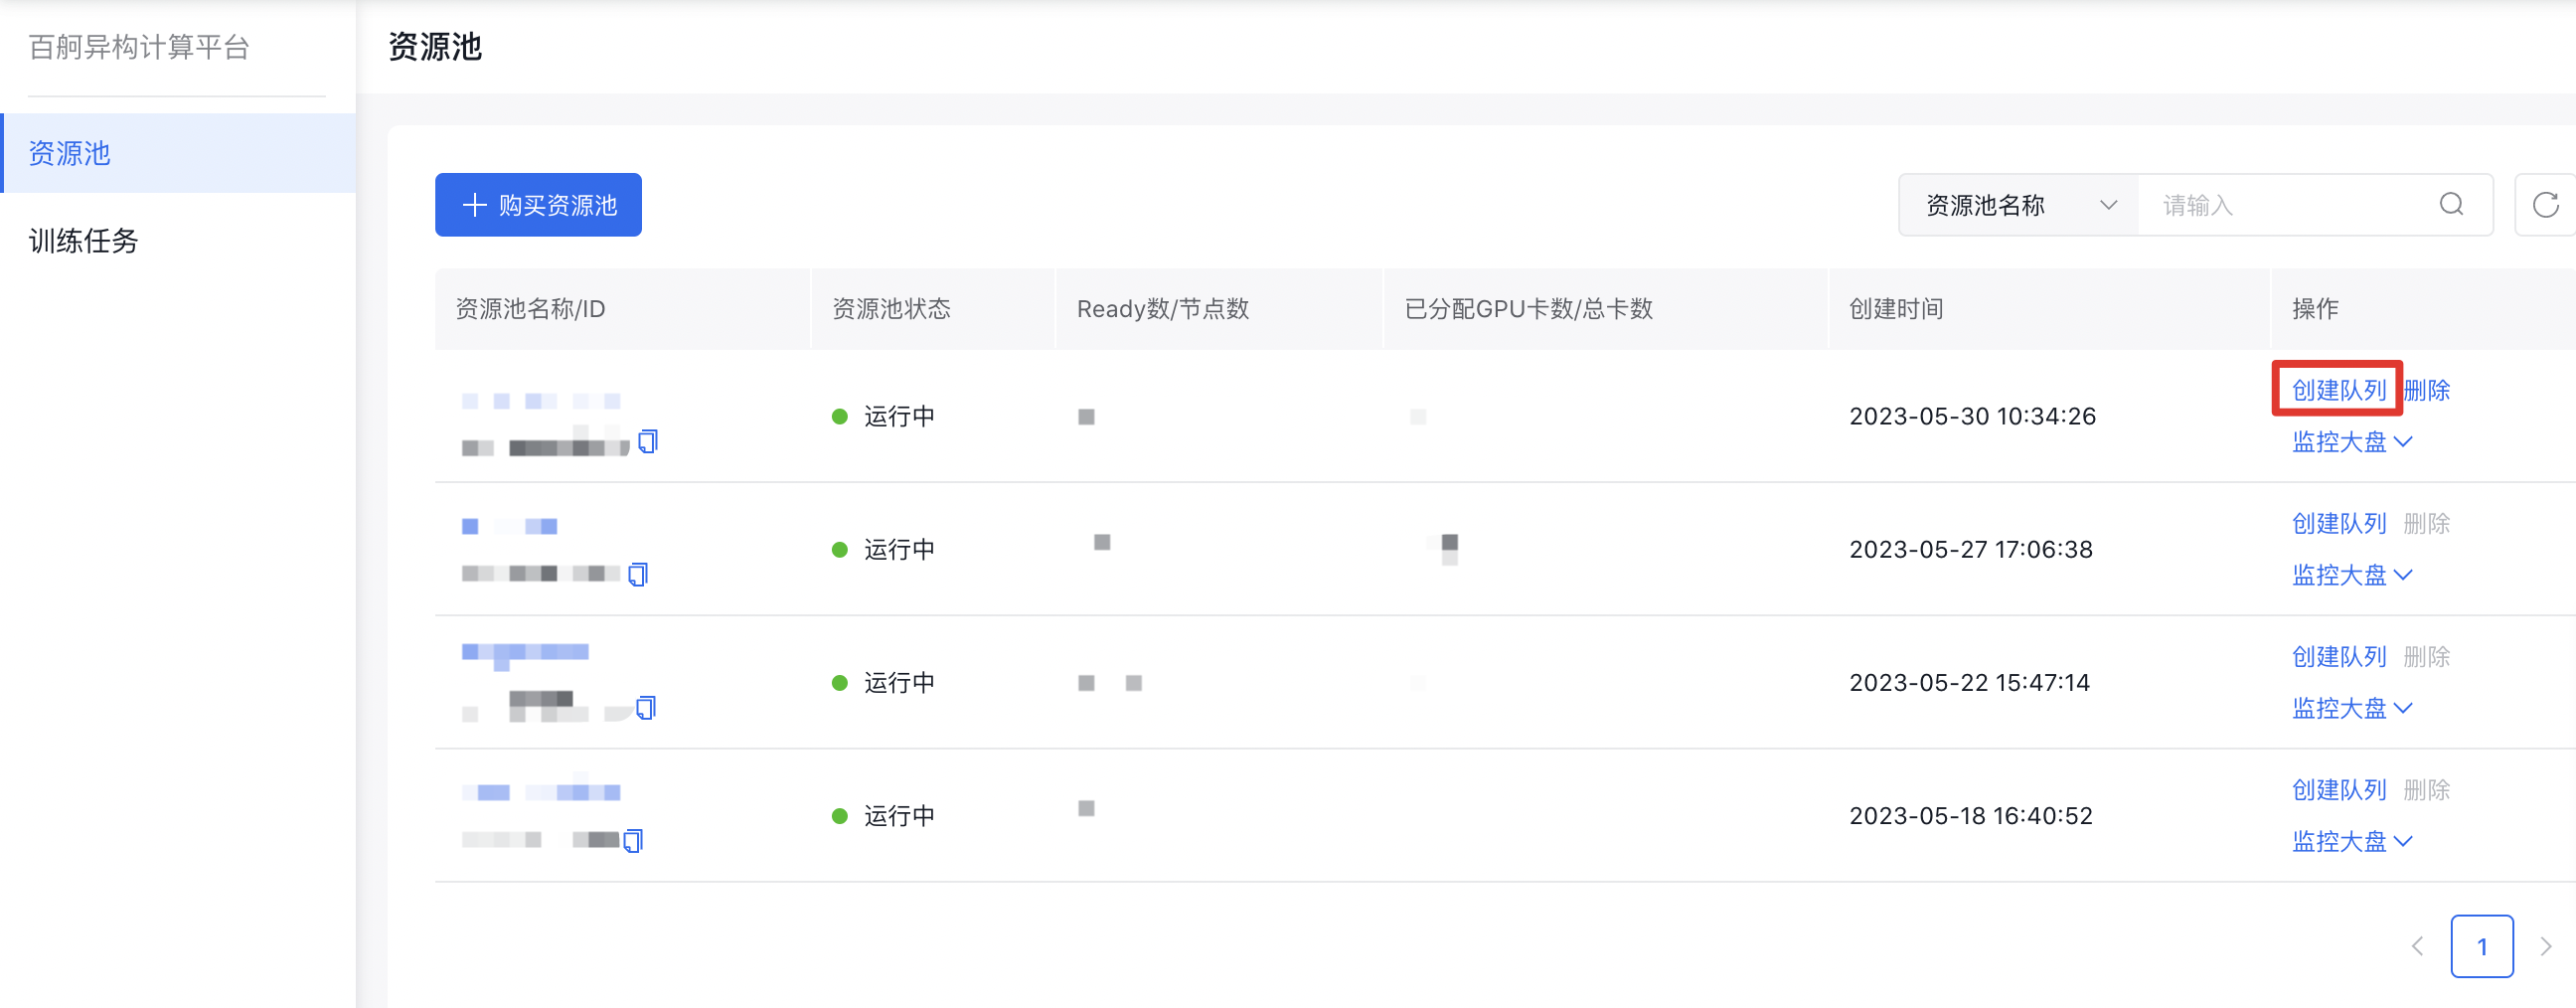Open 资源池 in the left sidebar
The height and width of the screenshot is (1008, 2576).
pyautogui.click(x=70, y=153)
